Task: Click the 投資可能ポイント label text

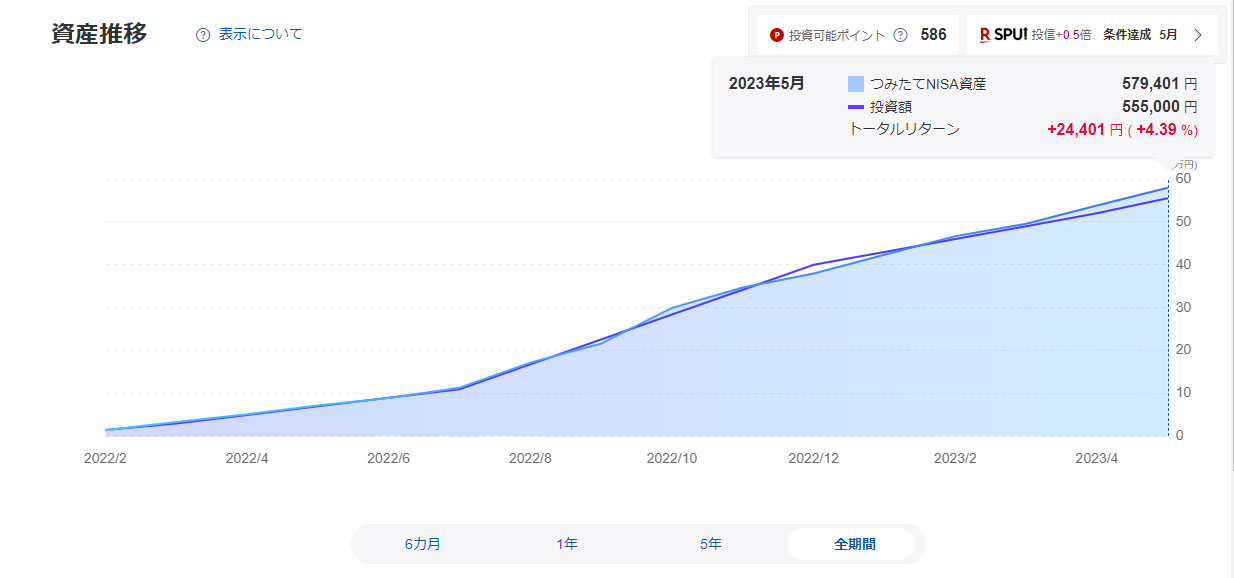Action: pos(837,35)
